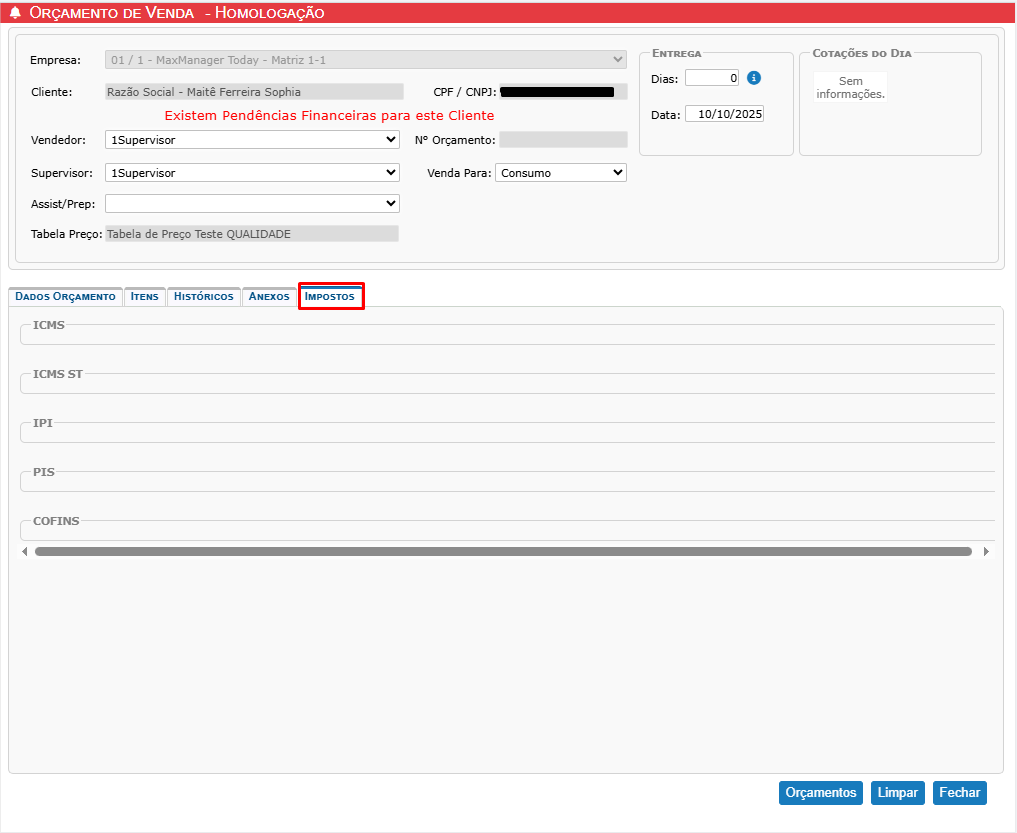Switch to the Dados Orçamento tab
This screenshot has width=1017, height=833.
[65, 297]
